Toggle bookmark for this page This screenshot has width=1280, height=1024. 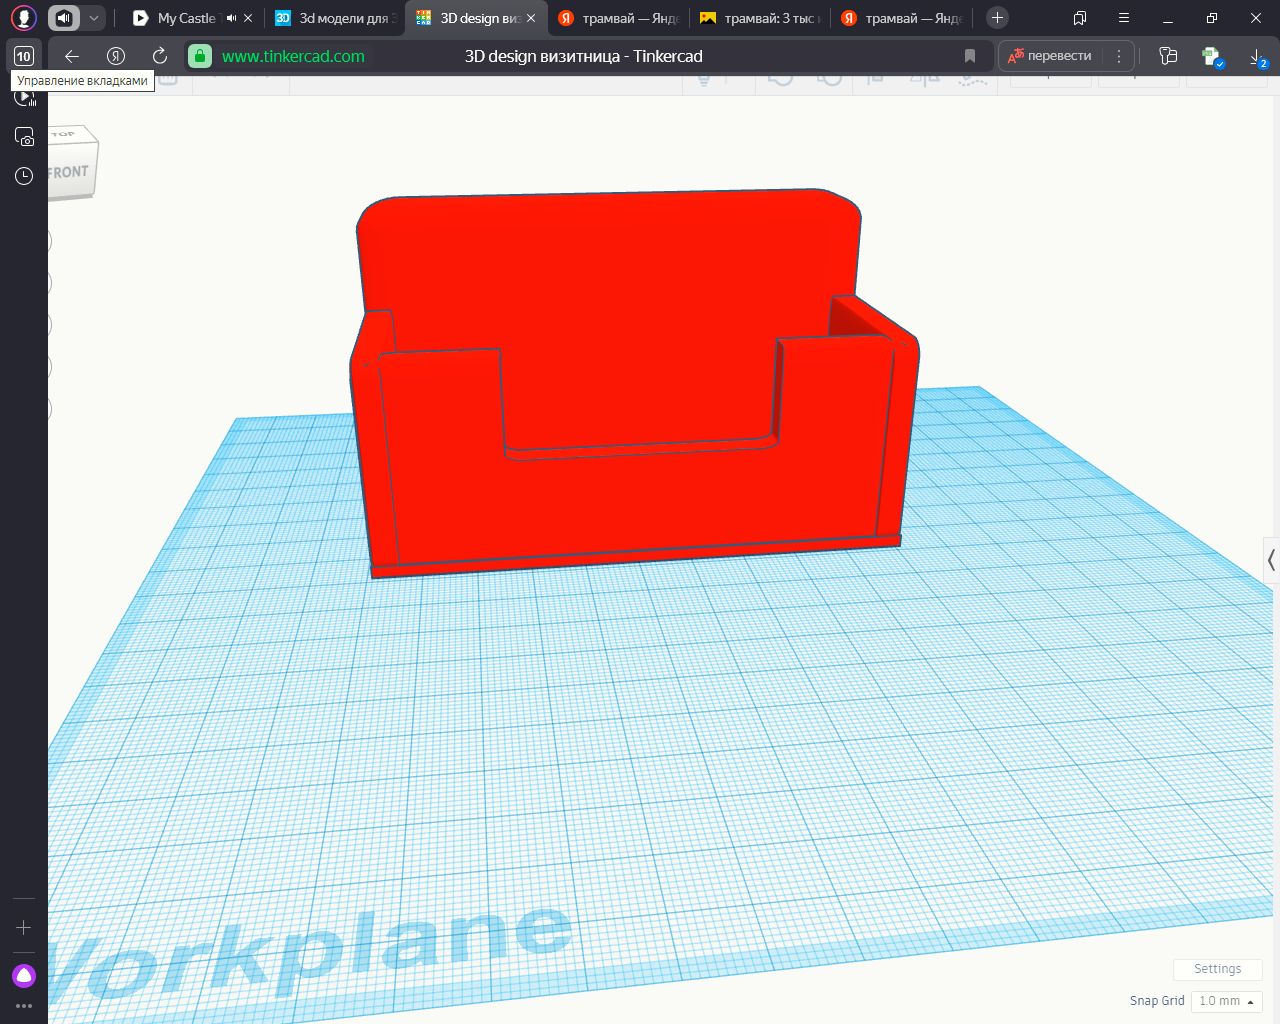[x=969, y=56]
